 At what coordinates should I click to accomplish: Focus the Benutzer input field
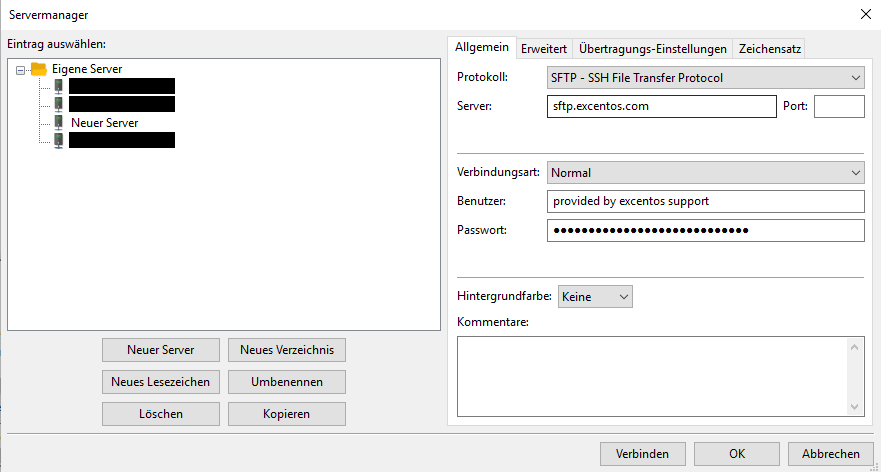(x=706, y=201)
